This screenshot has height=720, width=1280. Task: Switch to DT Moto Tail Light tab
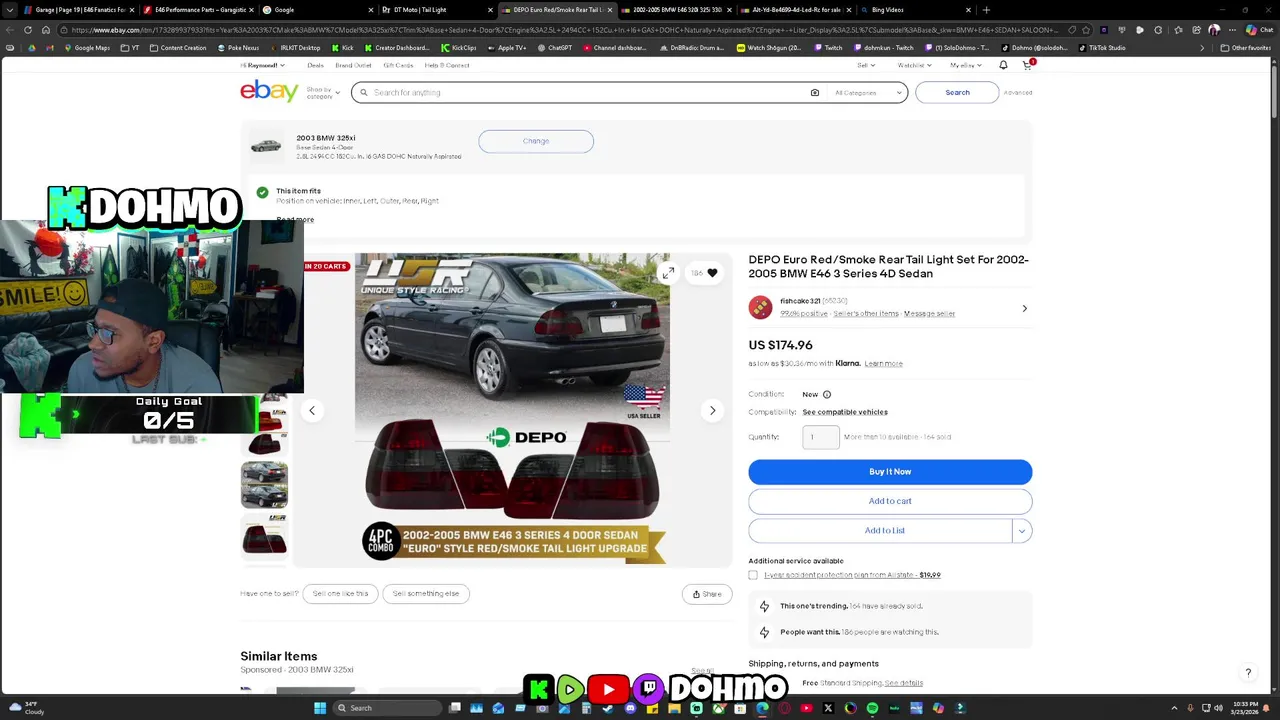436,10
